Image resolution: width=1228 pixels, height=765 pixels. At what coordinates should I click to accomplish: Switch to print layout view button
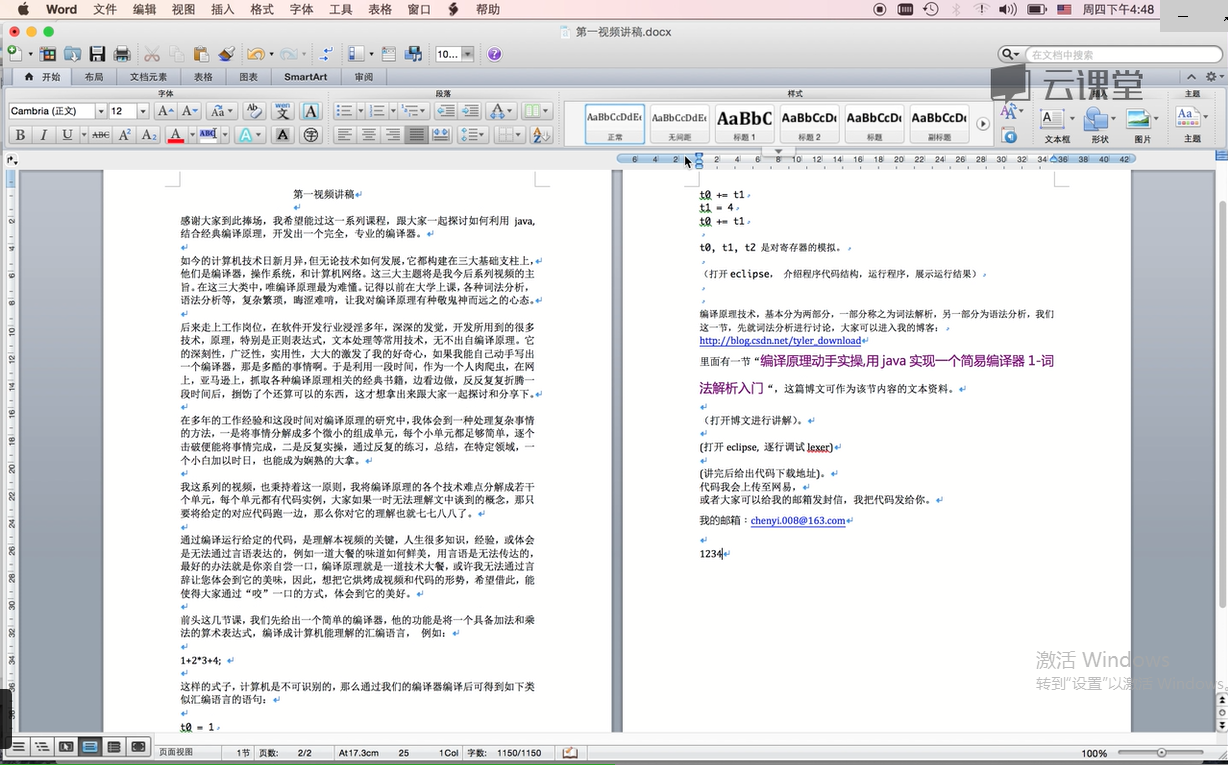pyautogui.click(x=90, y=747)
